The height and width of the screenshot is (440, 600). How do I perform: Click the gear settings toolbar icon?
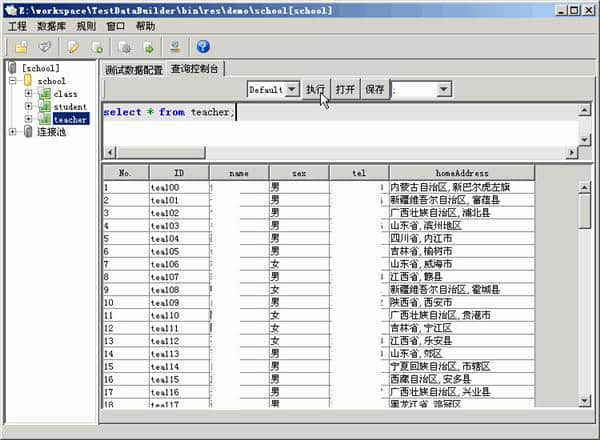tap(125, 47)
